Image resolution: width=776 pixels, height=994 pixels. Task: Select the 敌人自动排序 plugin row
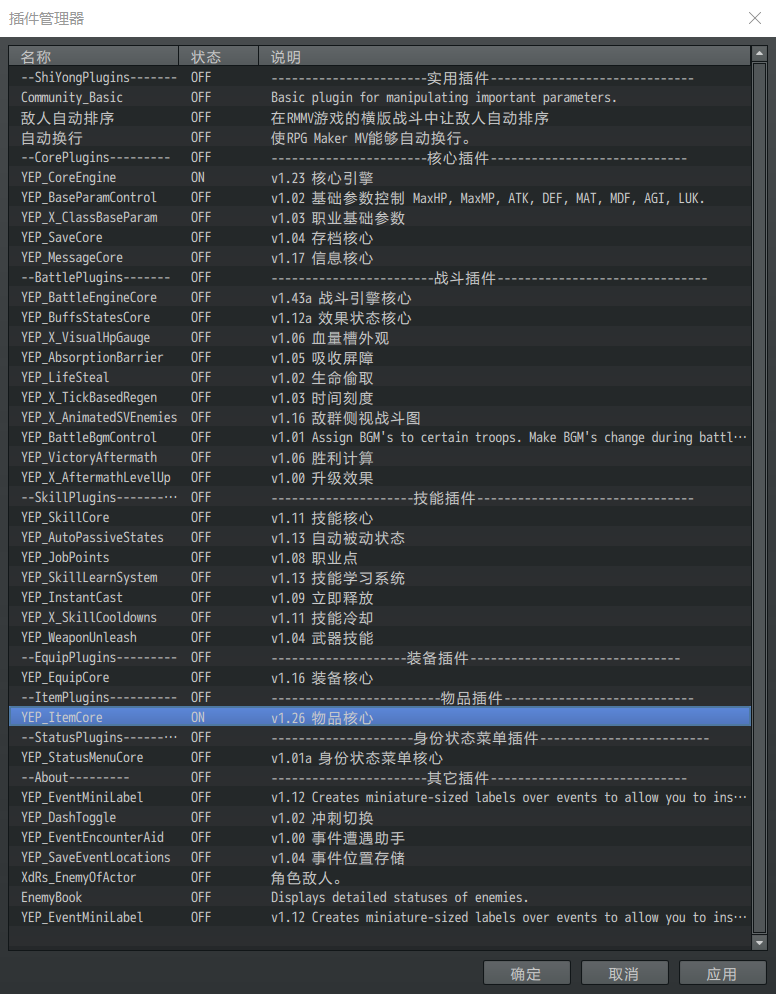click(x=380, y=118)
